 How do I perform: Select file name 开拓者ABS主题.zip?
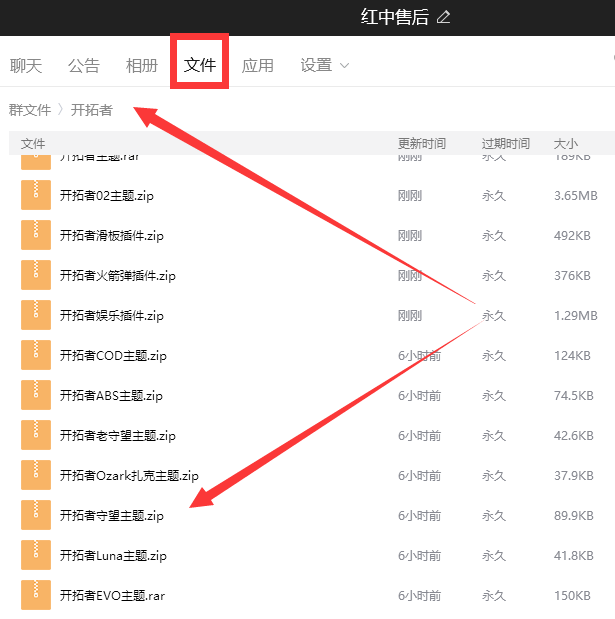[x=111, y=396]
